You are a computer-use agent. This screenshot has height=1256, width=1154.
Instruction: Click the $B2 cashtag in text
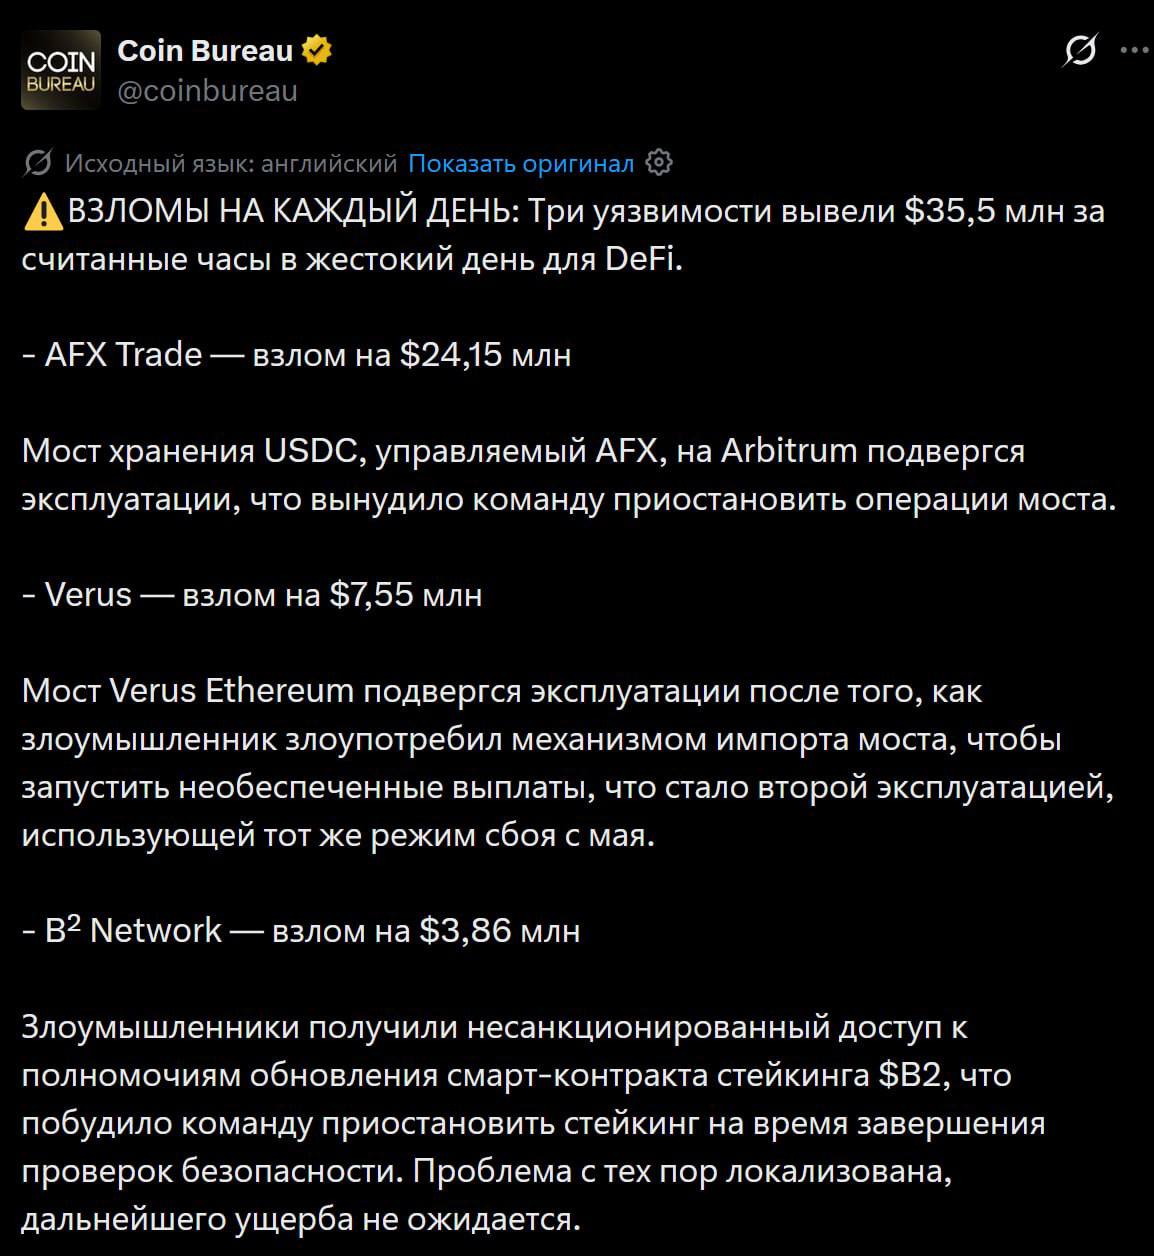pos(905,1075)
